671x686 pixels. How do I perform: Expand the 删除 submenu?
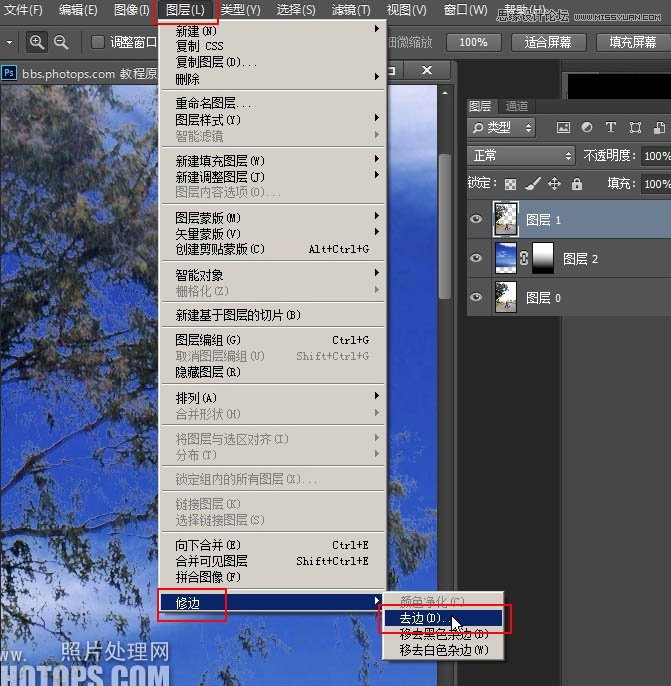[274, 79]
